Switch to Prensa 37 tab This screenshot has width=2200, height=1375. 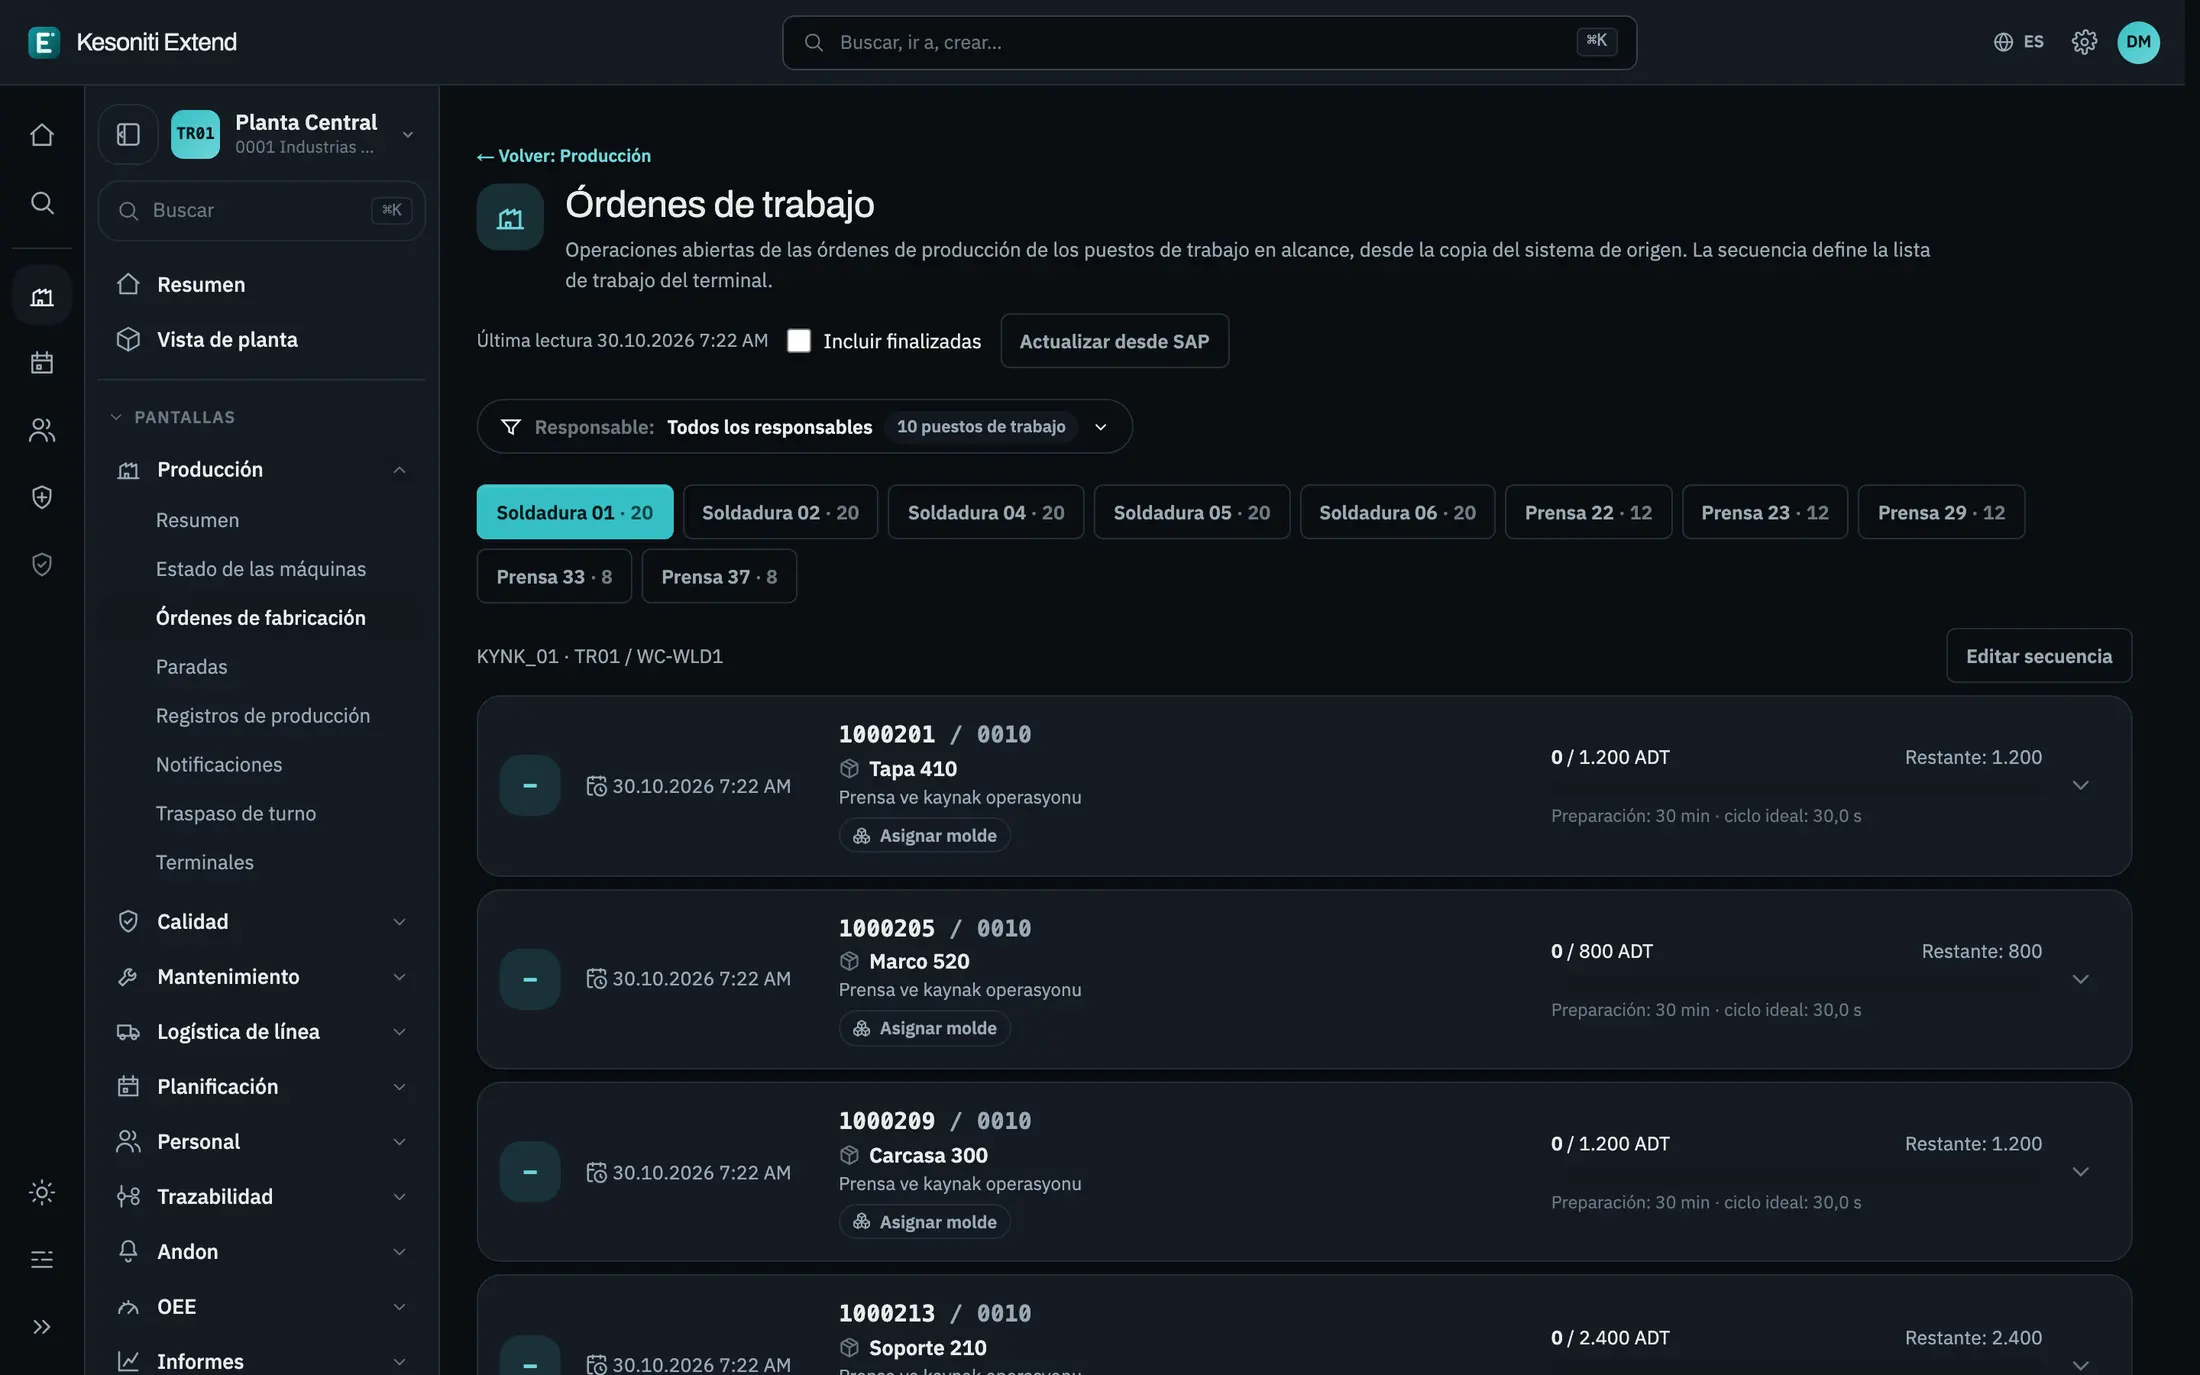click(x=719, y=577)
